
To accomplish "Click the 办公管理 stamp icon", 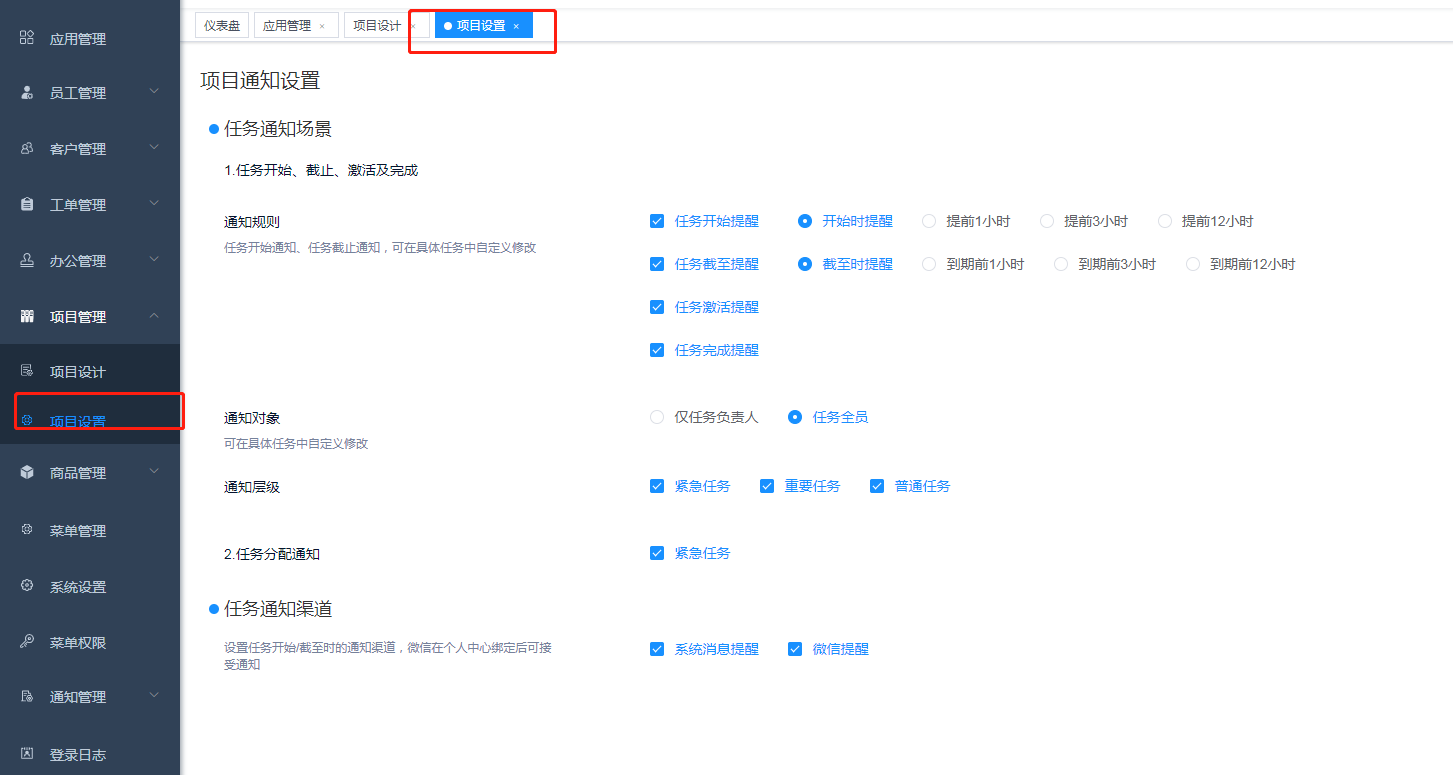I will click(27, 261).
